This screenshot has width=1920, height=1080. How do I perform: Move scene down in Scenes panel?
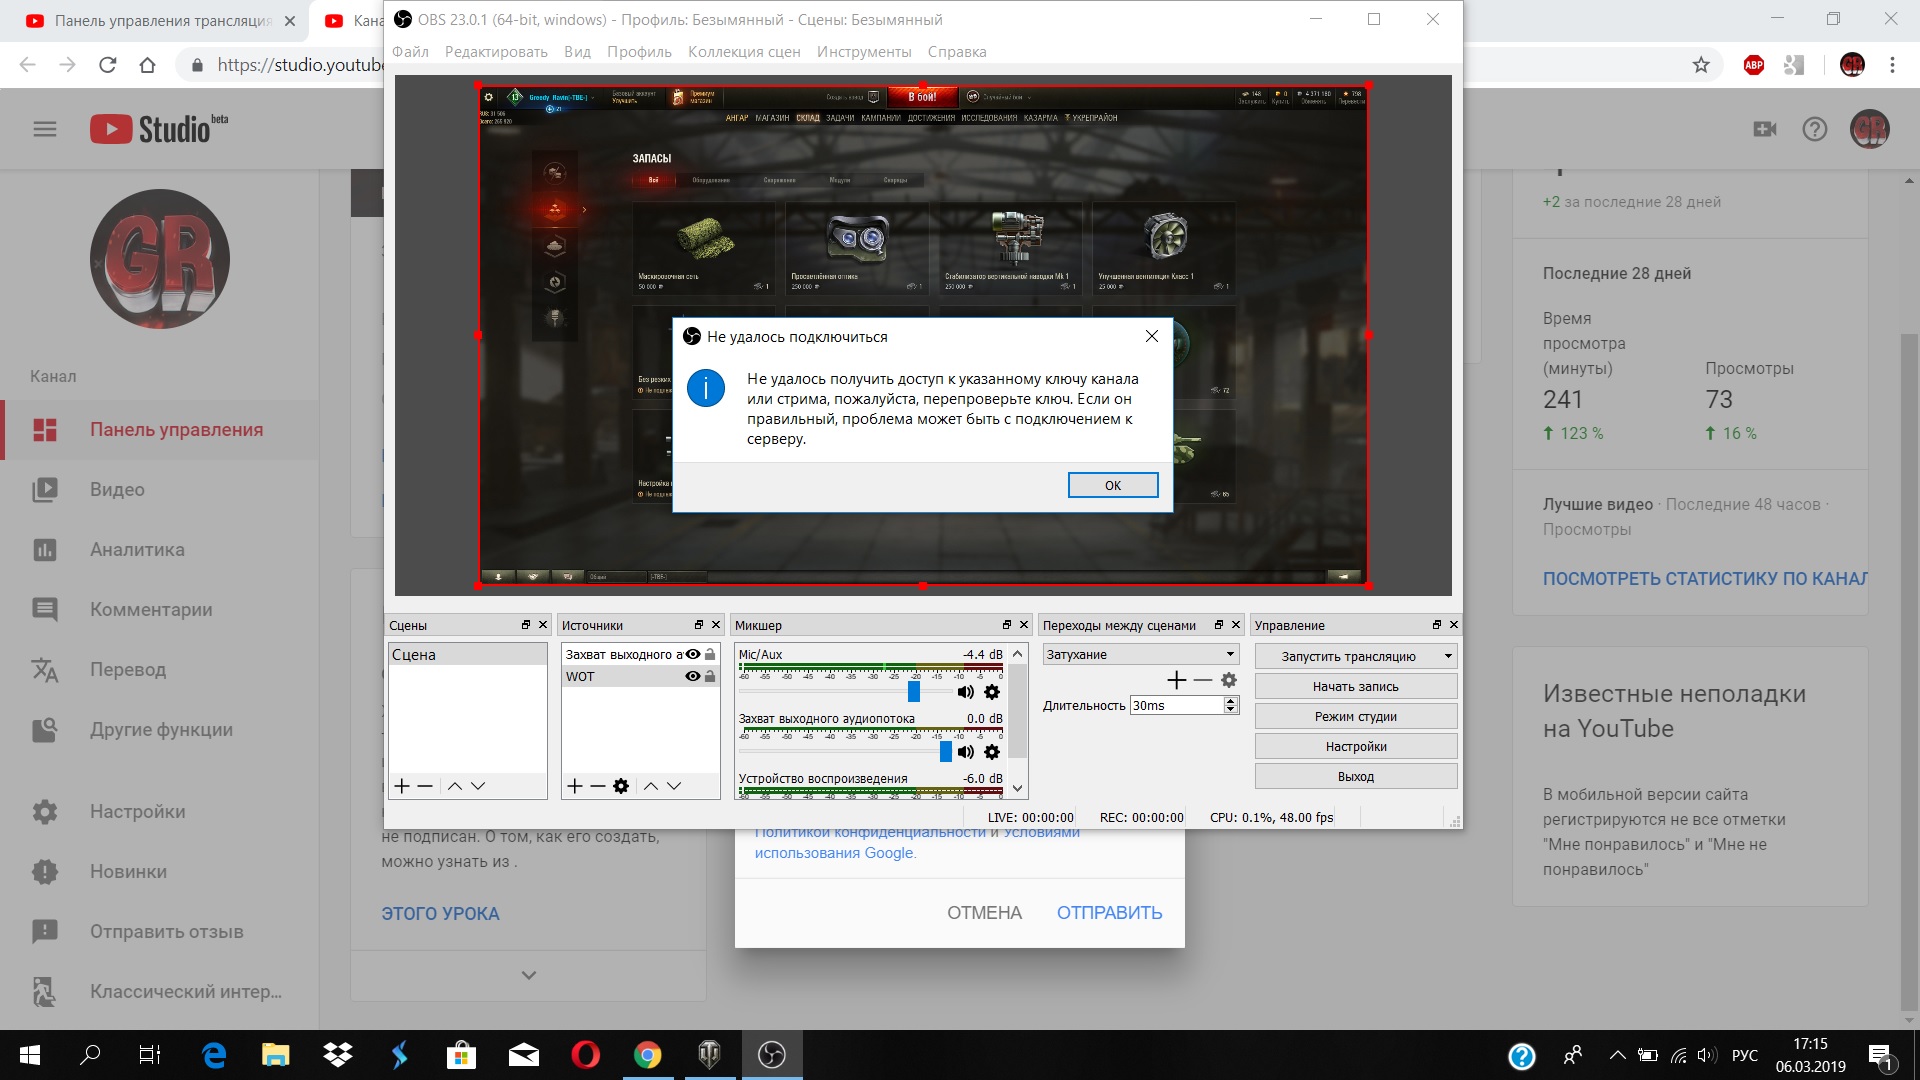pos(478,786)
